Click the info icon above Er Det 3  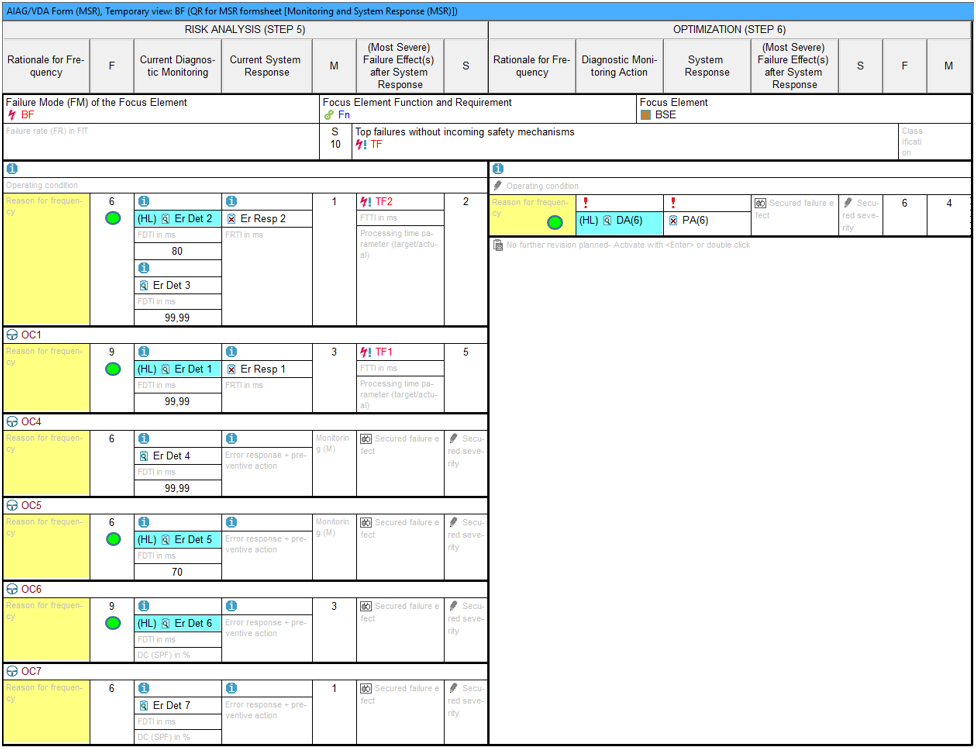click(x=144, y=268)
